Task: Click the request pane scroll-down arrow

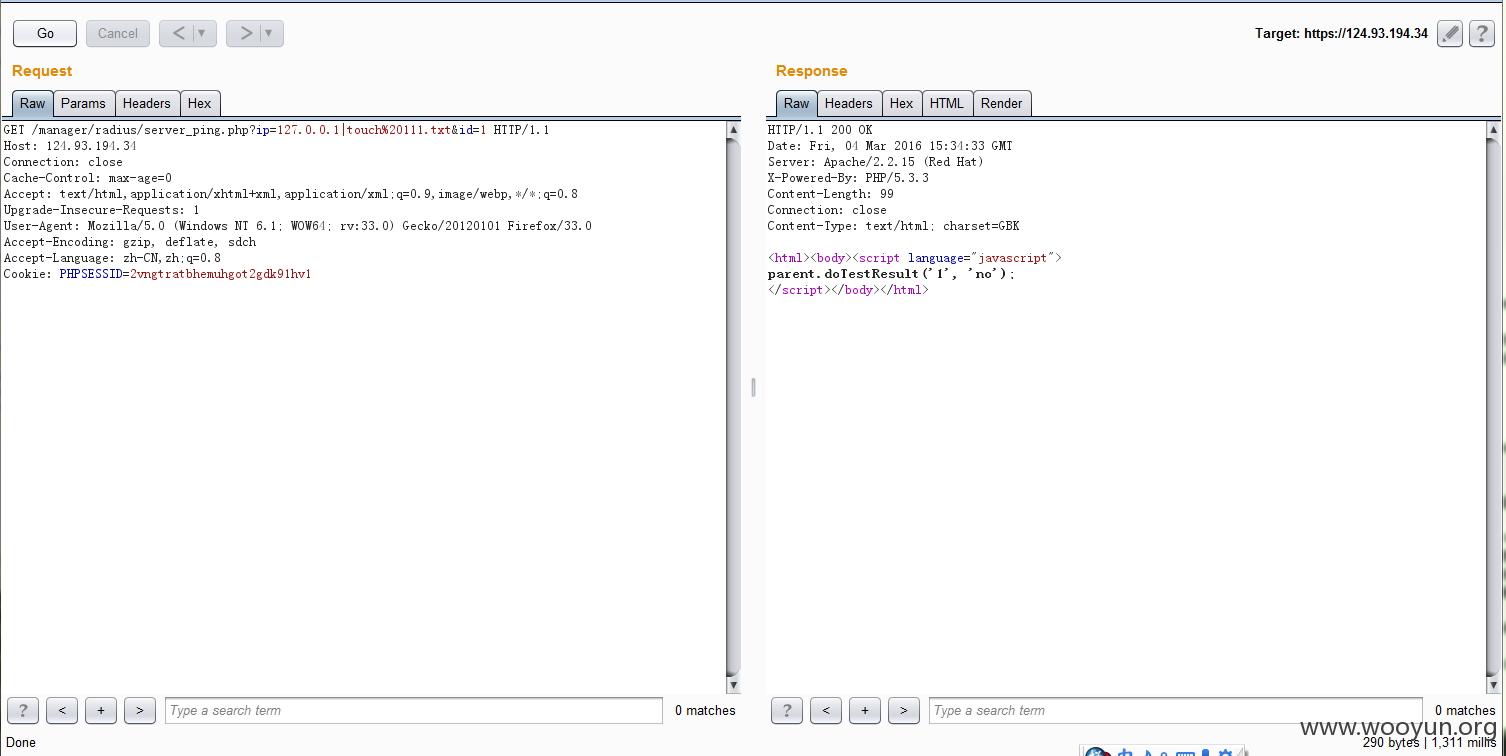Action: click(x=733, y=685)
